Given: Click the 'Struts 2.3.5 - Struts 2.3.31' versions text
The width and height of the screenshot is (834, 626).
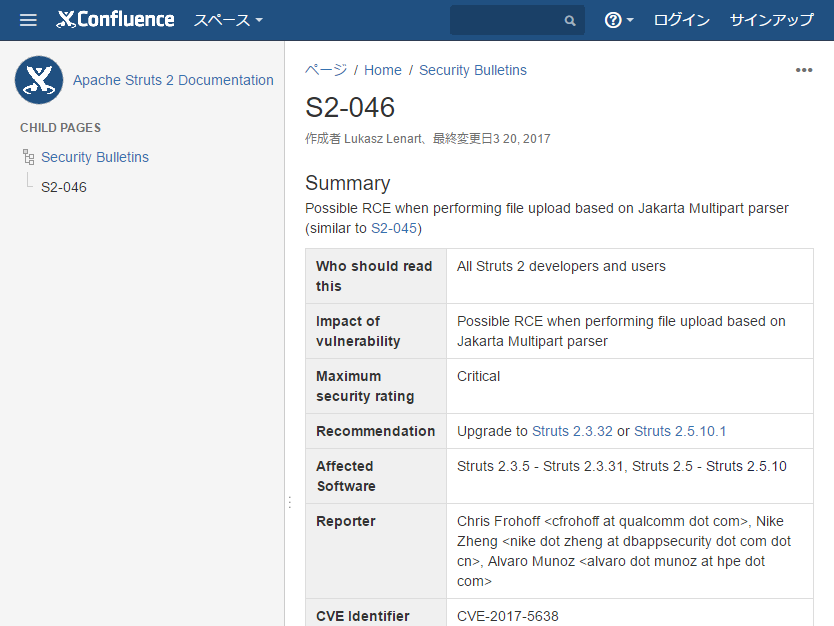Looking at the screenshot, I should click(540, 466).
